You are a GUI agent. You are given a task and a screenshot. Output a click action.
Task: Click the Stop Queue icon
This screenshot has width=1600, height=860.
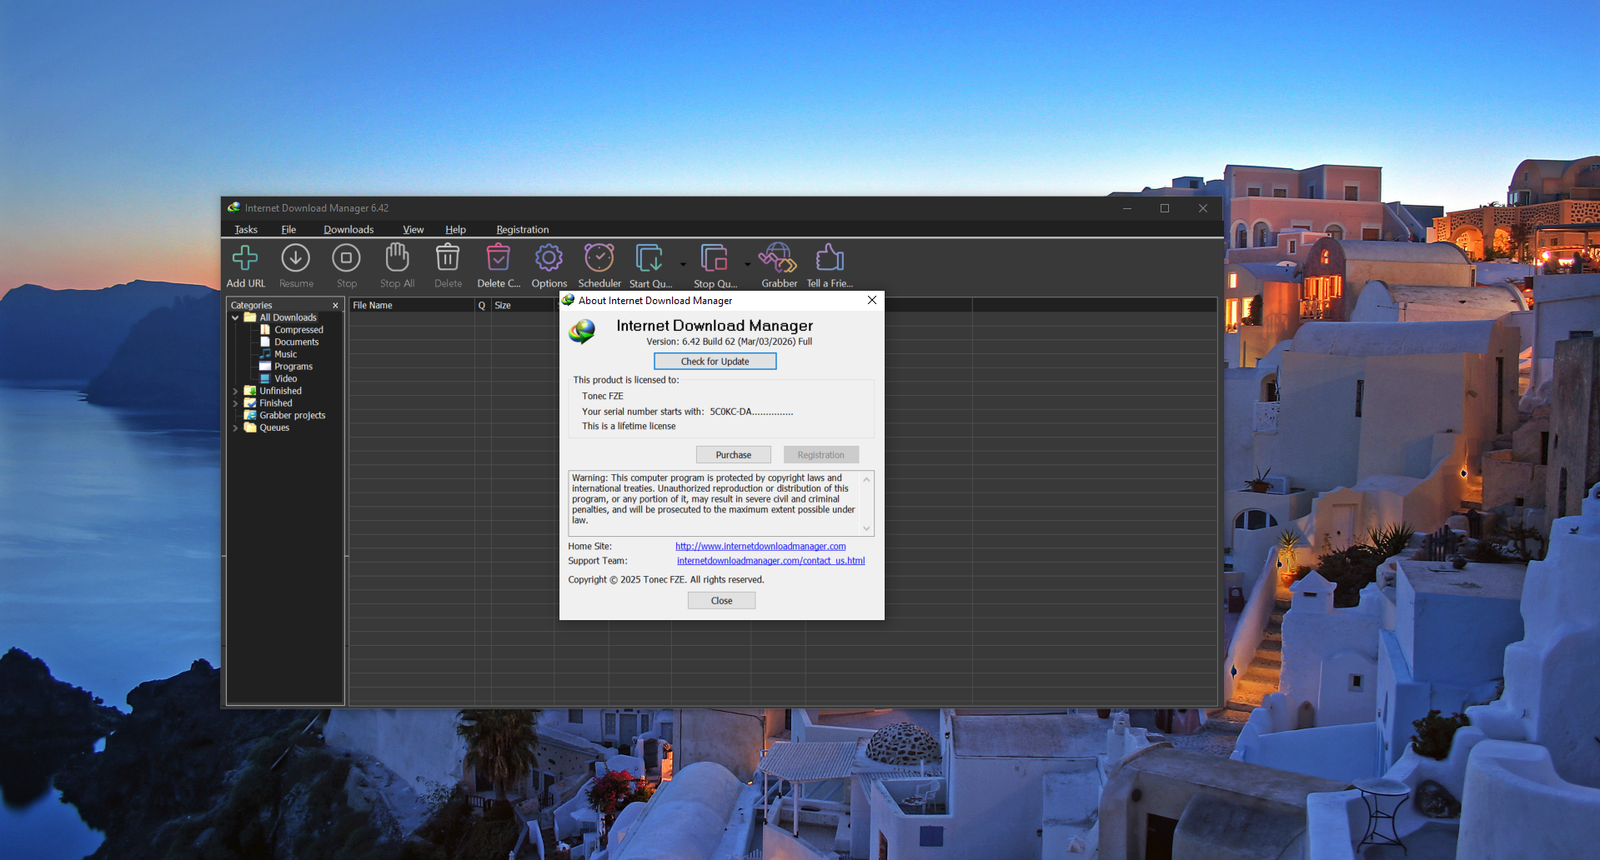(714, 259)
